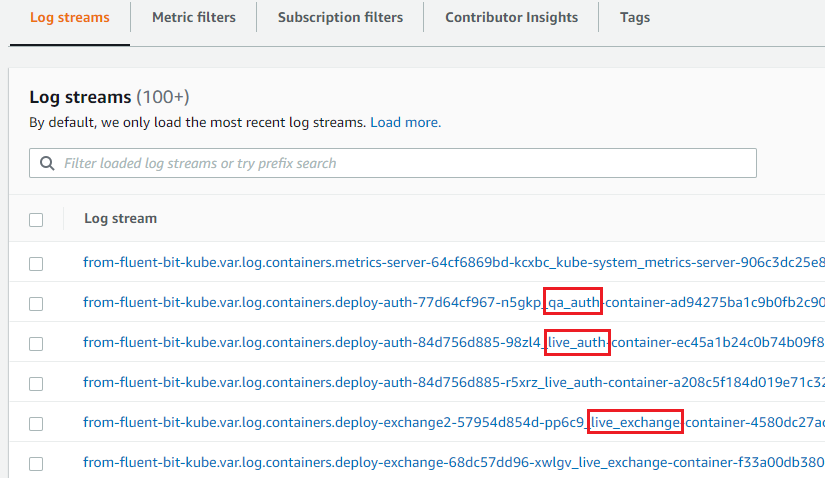Open the metrics-server log stream link
825x478 pixels.
point(450,263)
